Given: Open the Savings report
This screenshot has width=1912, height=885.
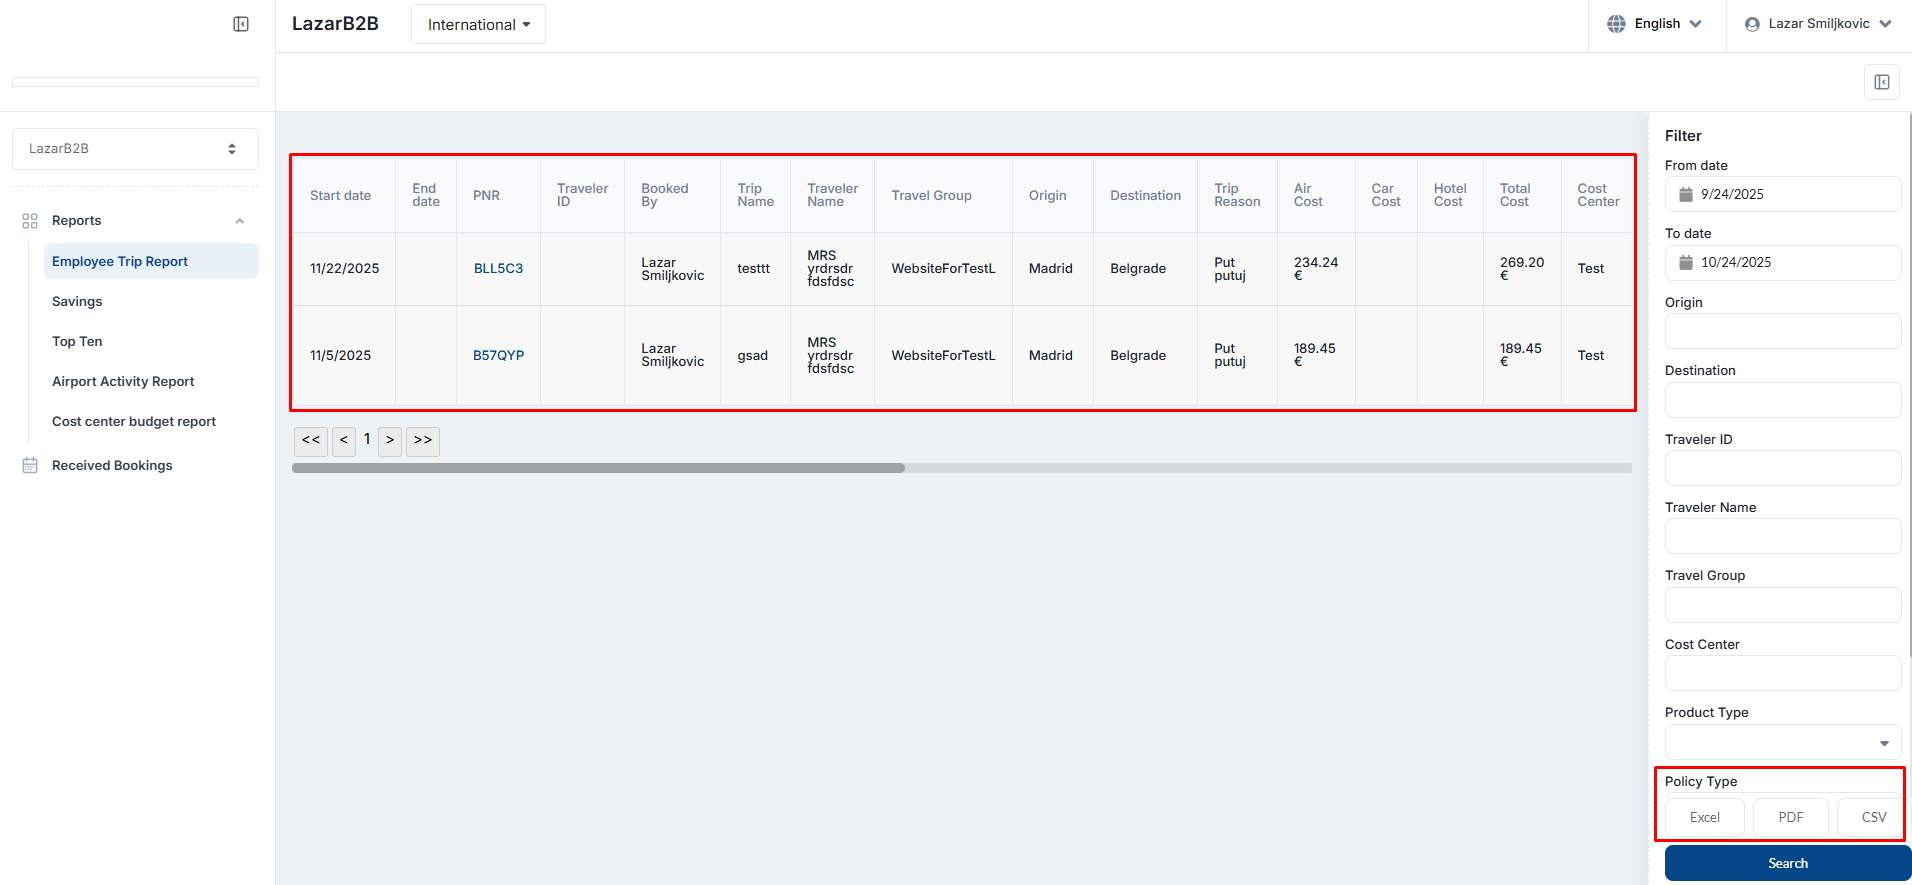Looking at the screenshot, I should click(77, 301).
